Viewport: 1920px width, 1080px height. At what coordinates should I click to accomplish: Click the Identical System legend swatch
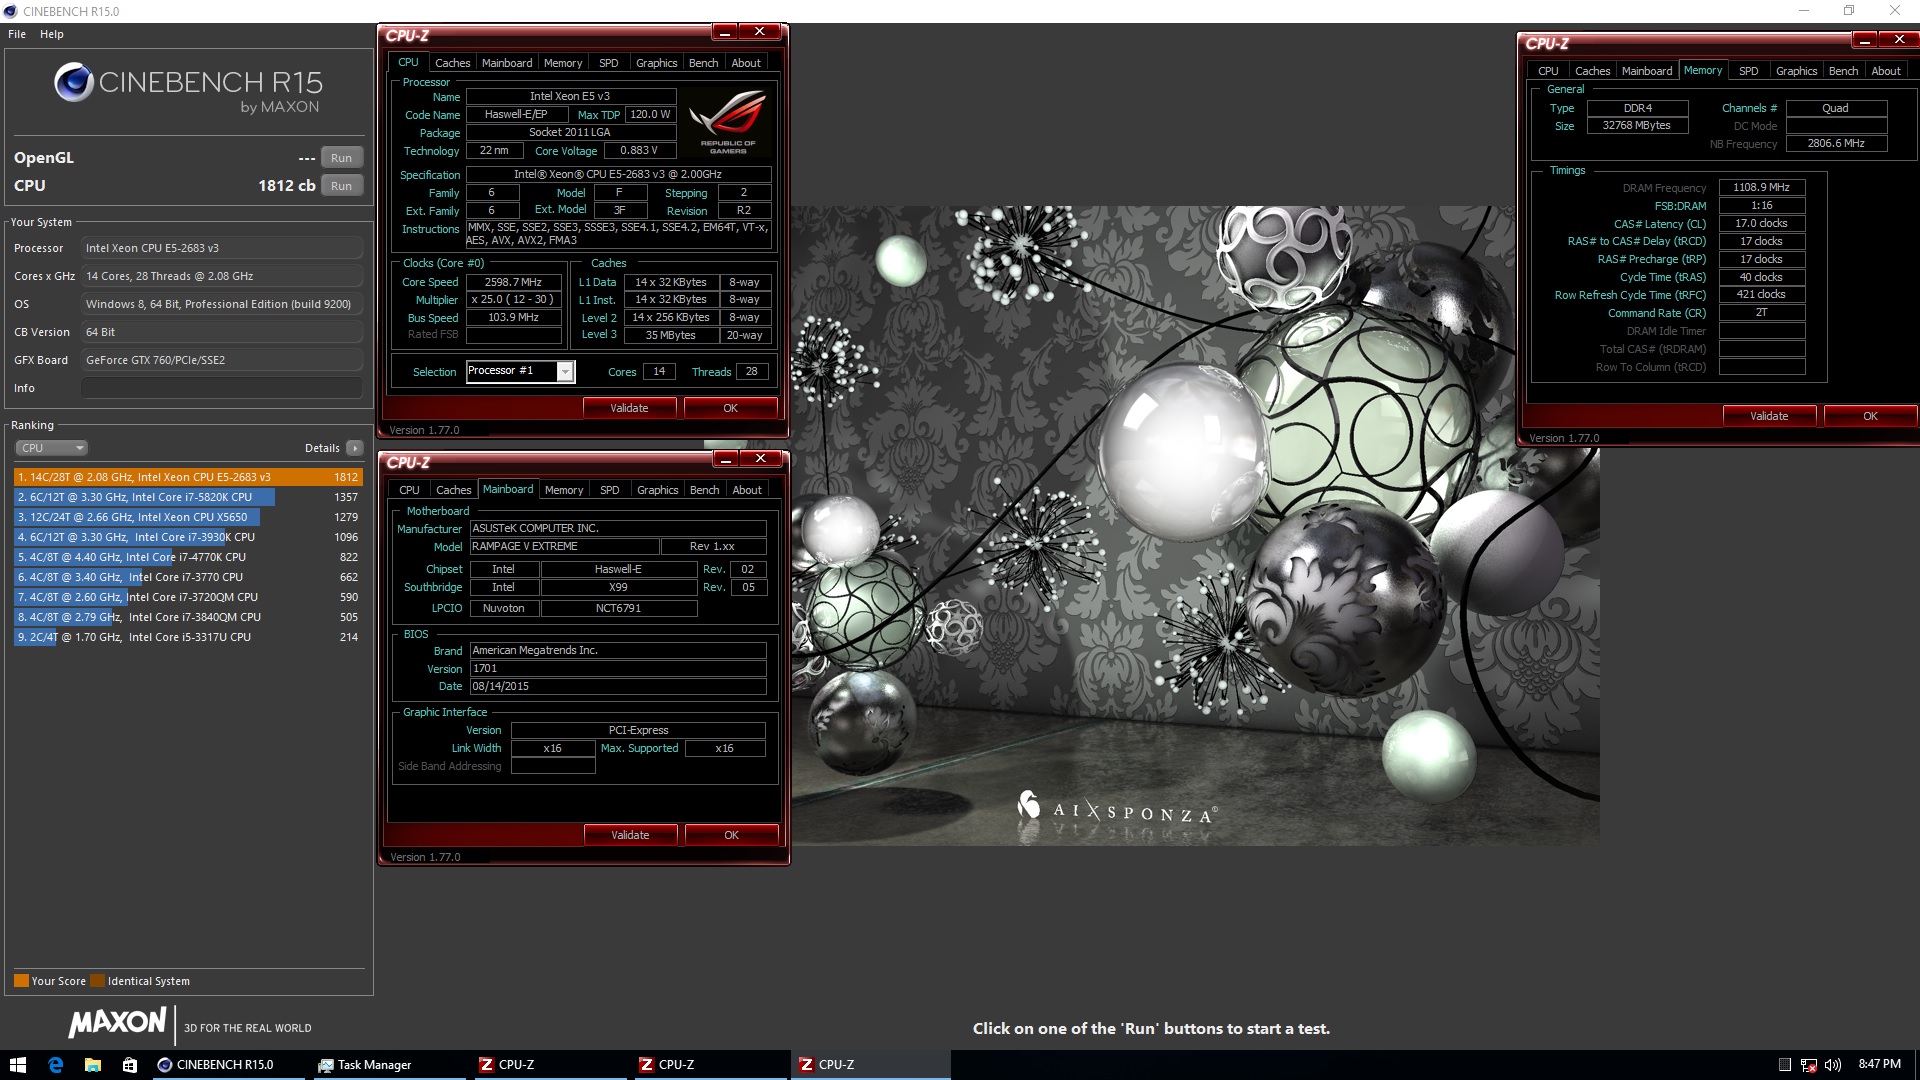tap(97, 981)
